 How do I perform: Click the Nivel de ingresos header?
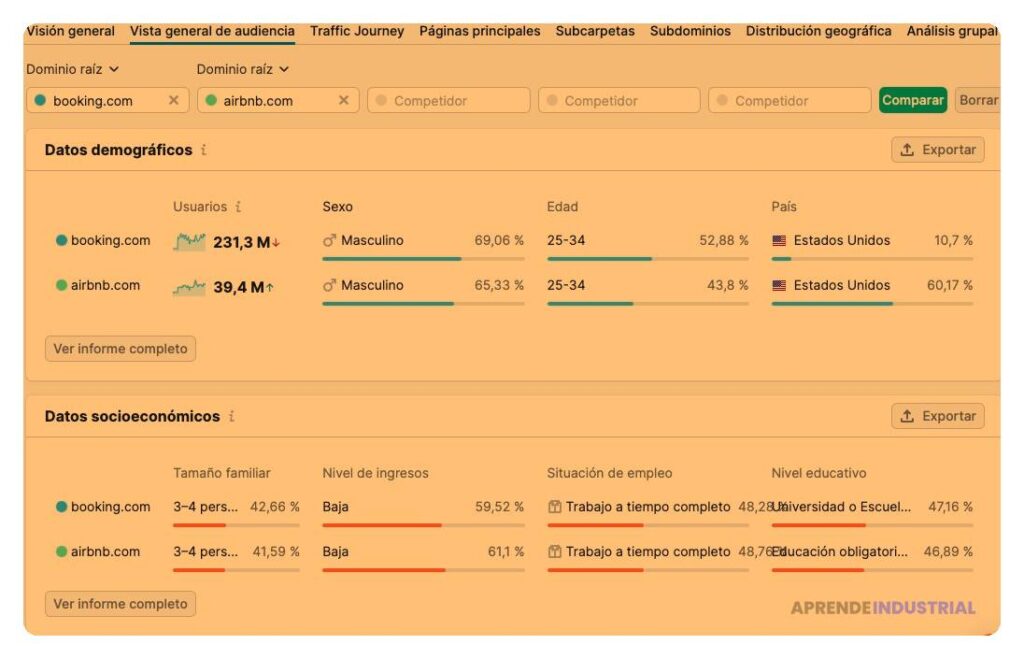[376, 473]
